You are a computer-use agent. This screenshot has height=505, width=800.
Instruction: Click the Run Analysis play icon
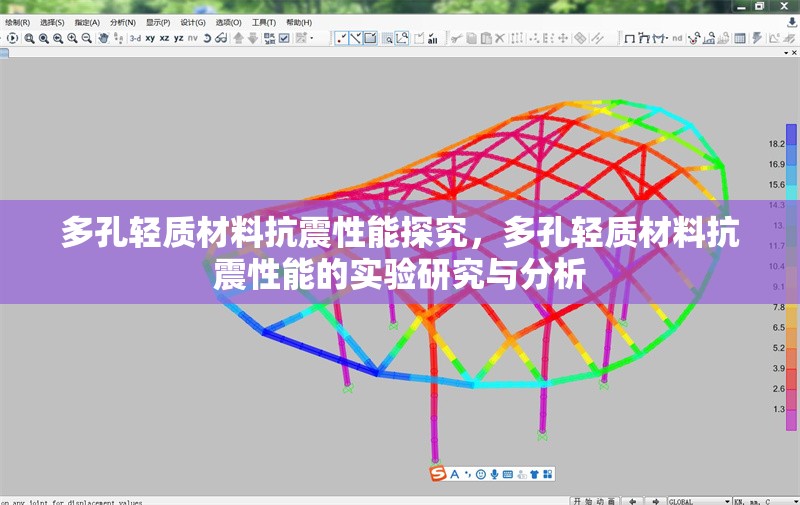12,38
